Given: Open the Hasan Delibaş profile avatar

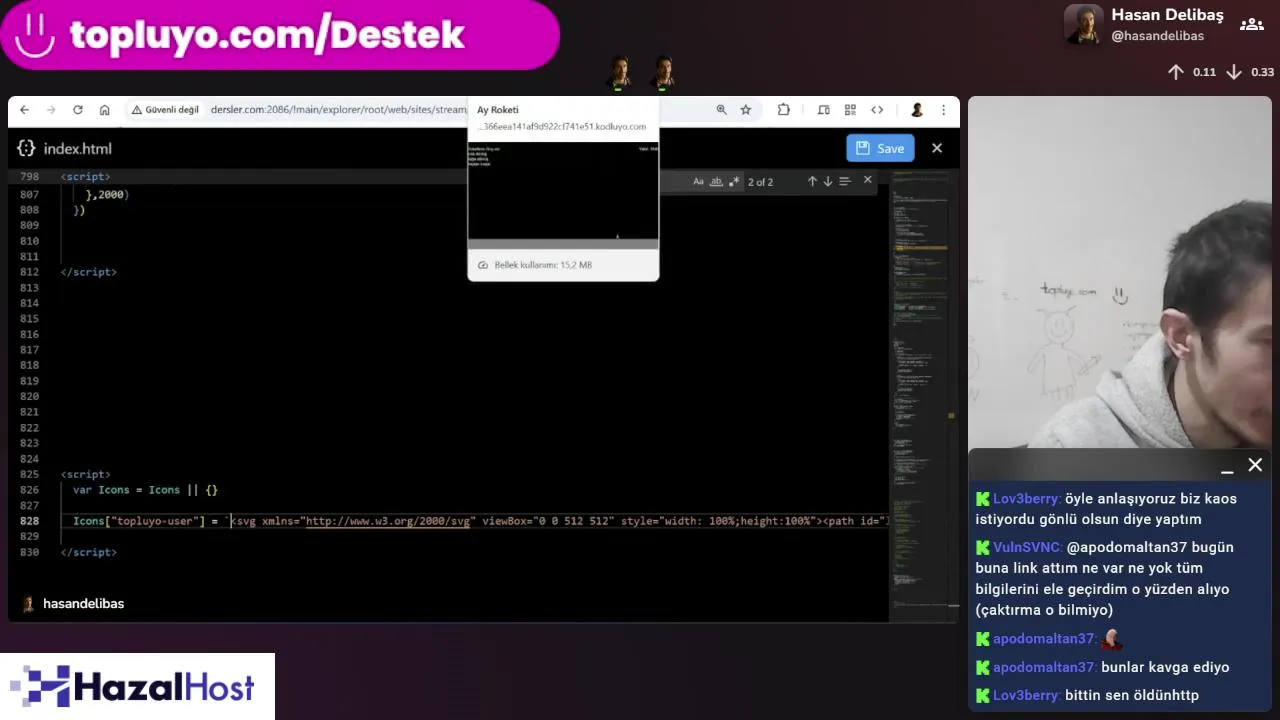Looking at the screenshot, I should click(x=1083, y=25).
